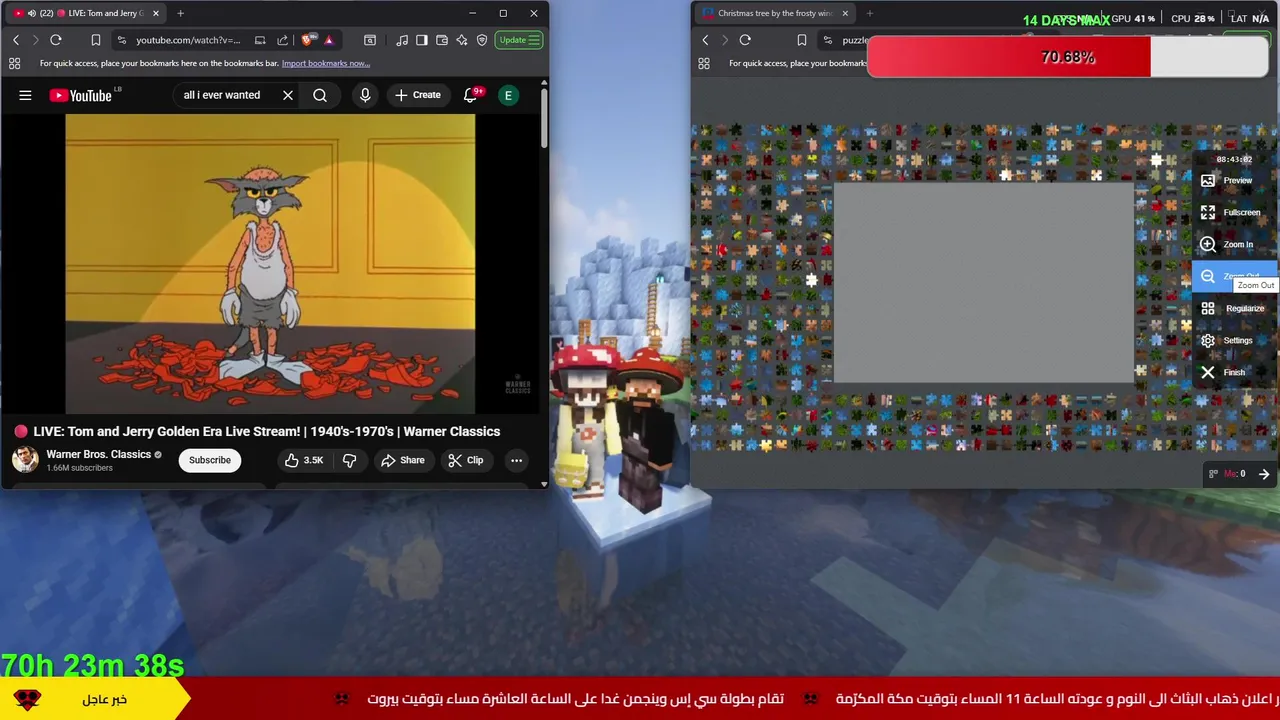Image resolution: width=1280 pixels, height=720 pixels.
Task: Open Warner Bros. Classics channel avatar
Action: point(25,460)
